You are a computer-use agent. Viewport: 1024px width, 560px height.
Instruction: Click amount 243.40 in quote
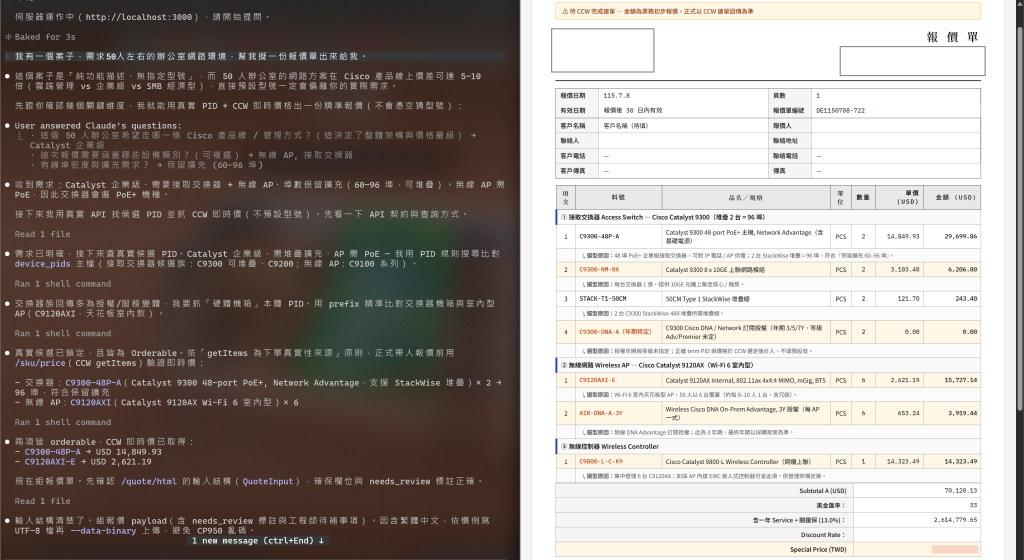coord(966,299)
